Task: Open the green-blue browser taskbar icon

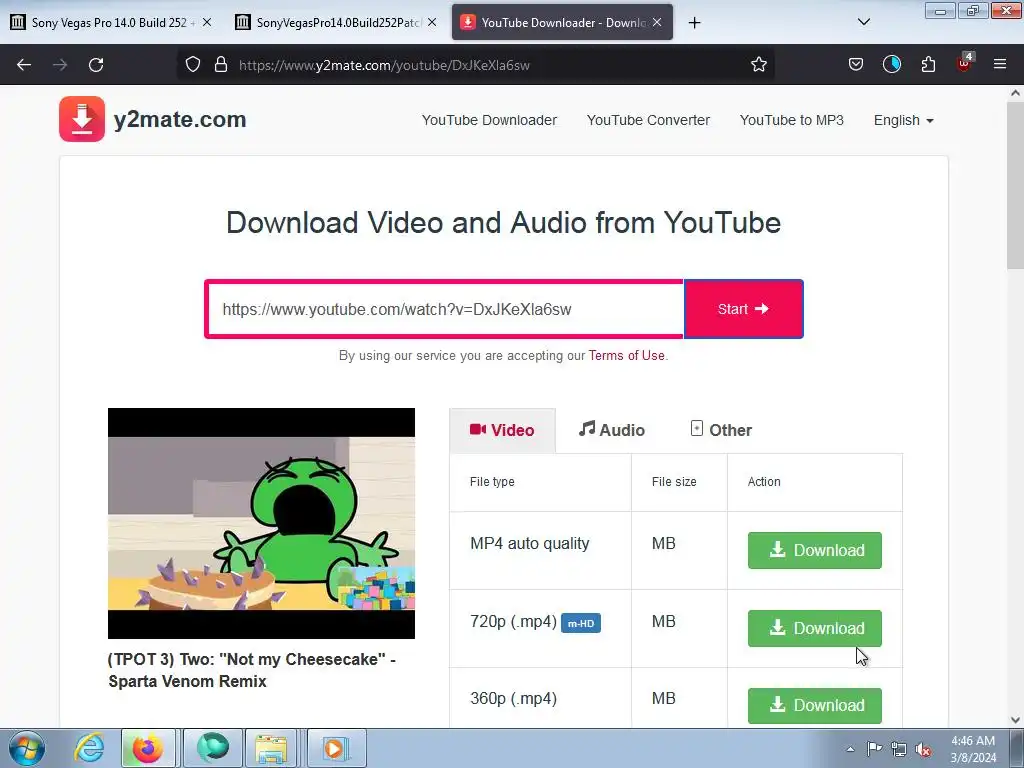Action: pyautogui.click(x=213, y=748)
